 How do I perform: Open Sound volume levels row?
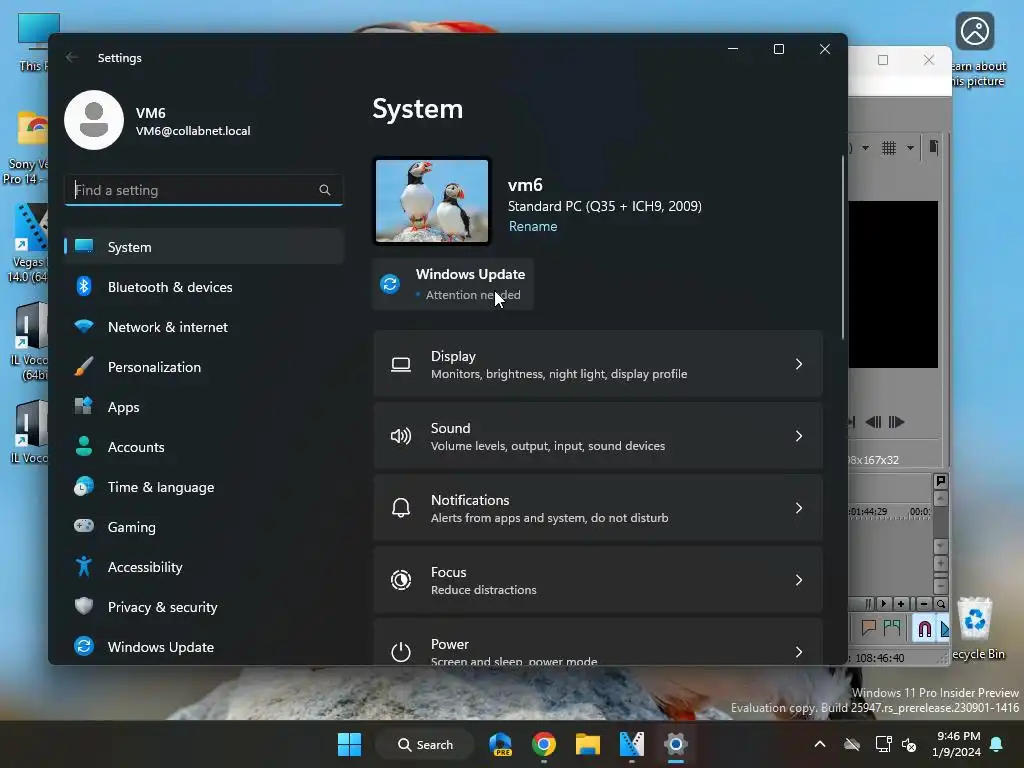click(598, 436)
